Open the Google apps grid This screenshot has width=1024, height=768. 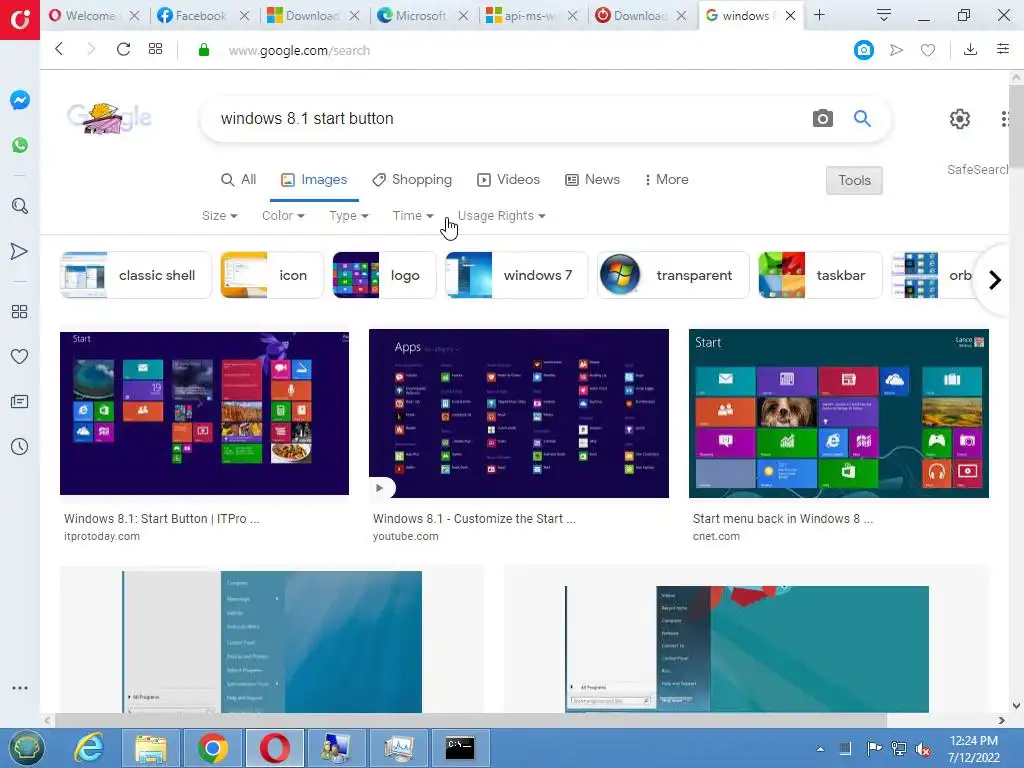tap(1006, 119)
